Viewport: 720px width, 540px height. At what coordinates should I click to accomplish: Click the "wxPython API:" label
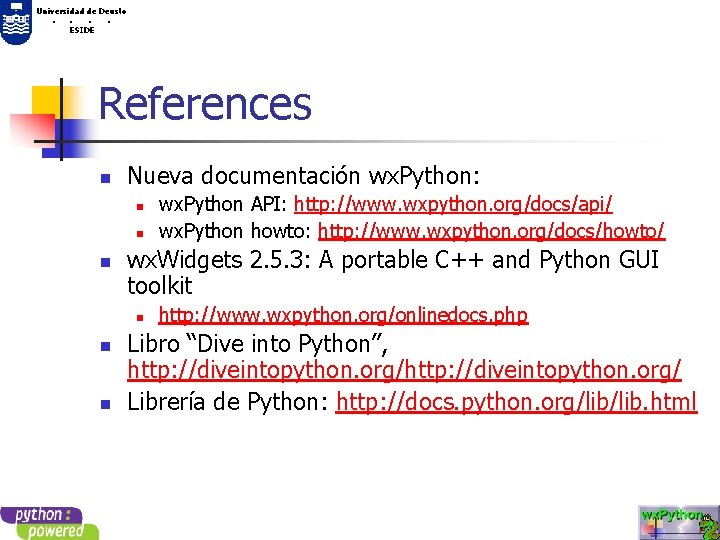[223, 204]
